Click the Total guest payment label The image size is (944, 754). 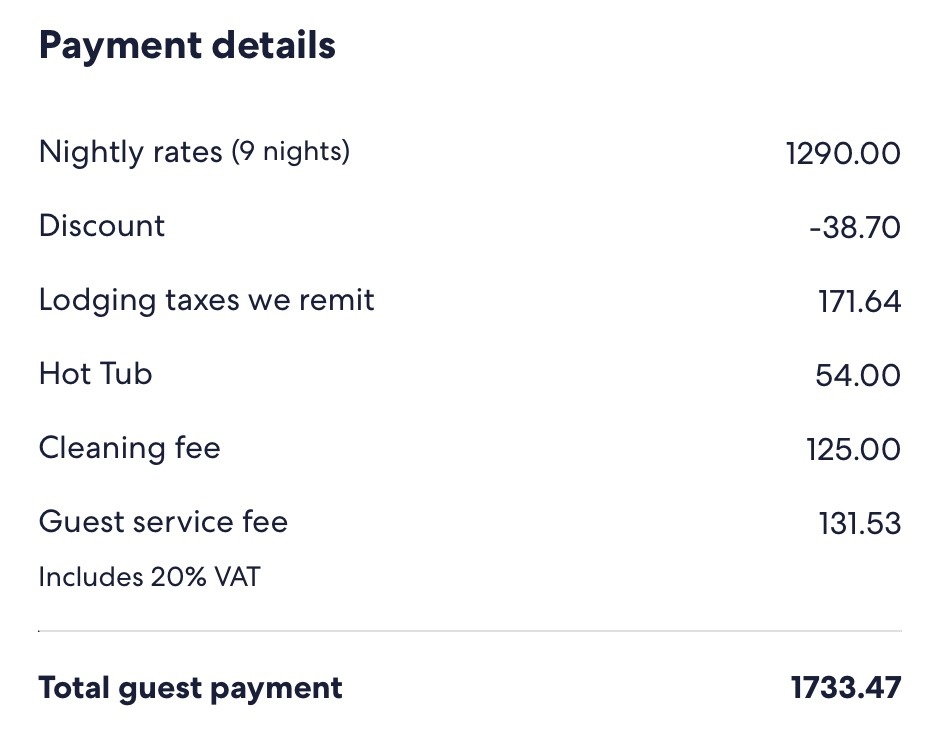pos(190,688)
